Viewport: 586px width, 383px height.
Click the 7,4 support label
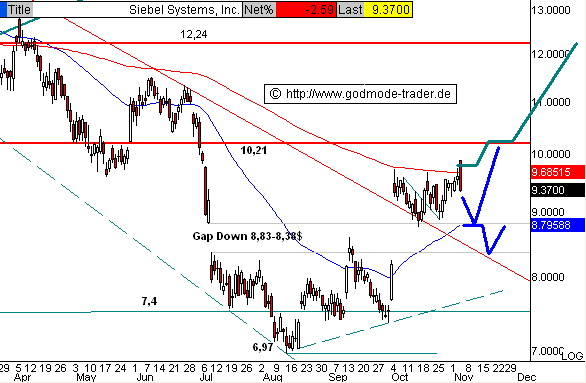coord(149,301)
